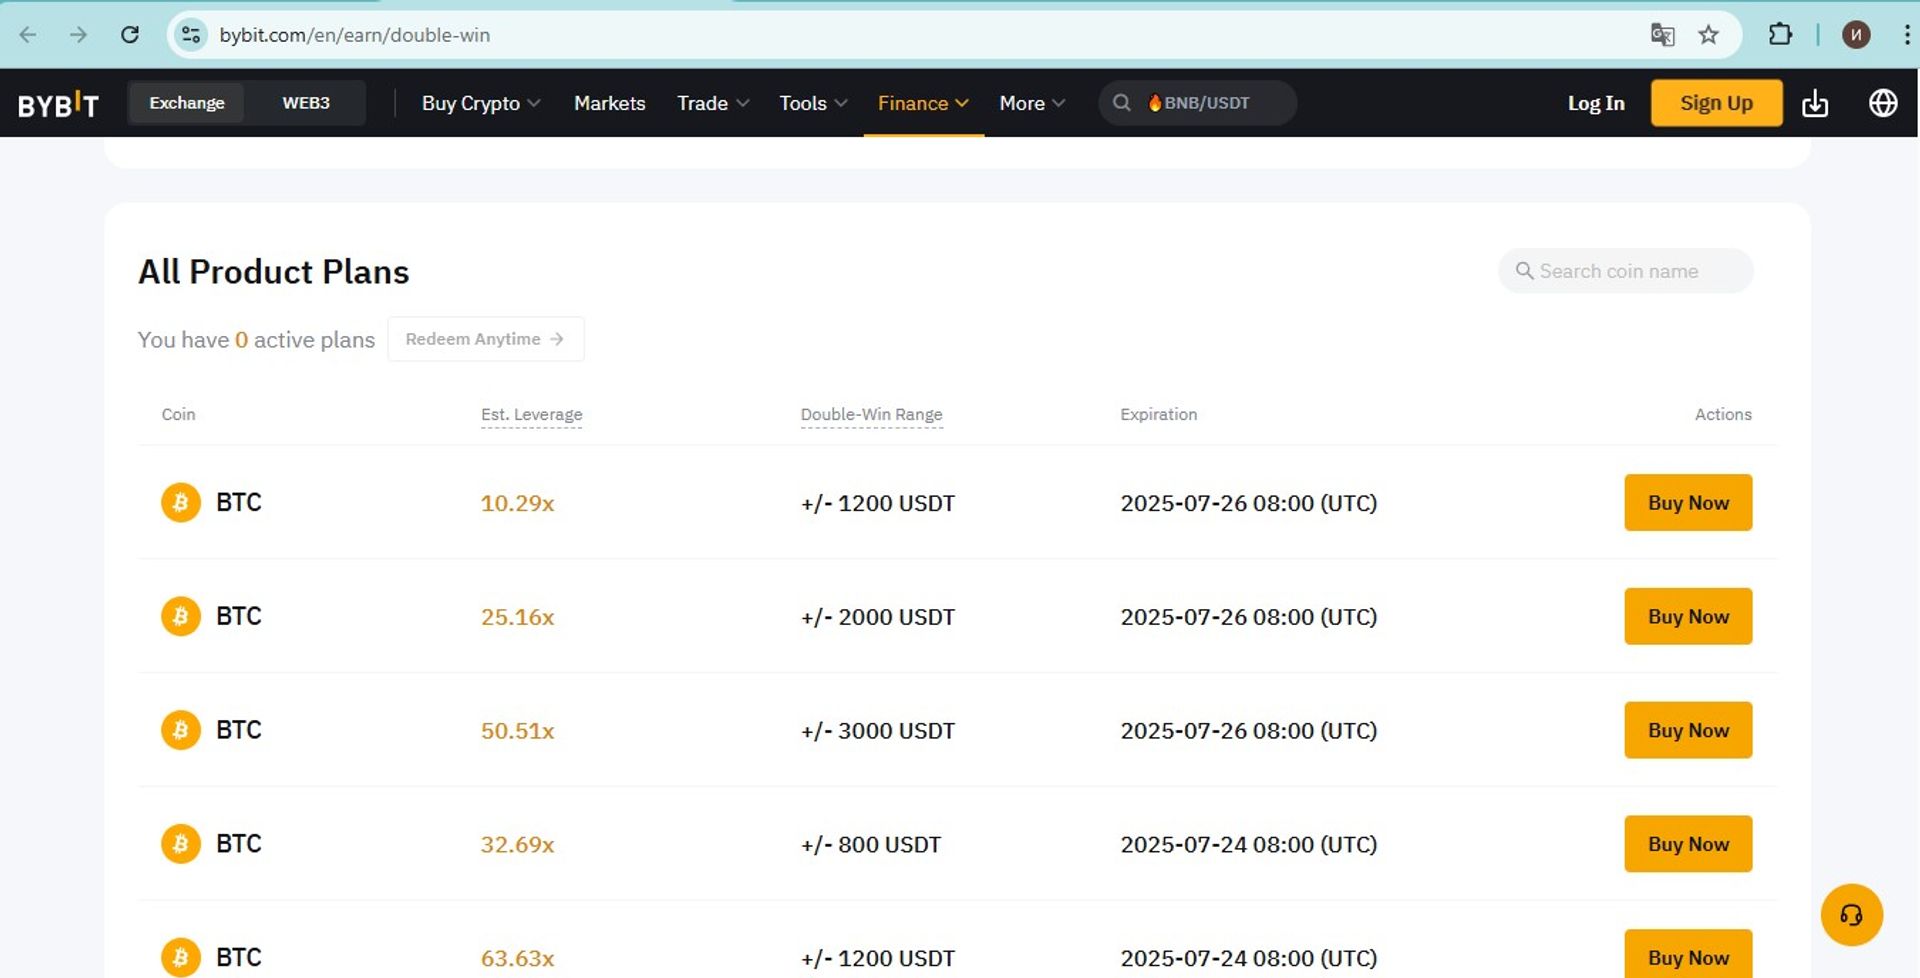Buy Now for the 63.63x BTC plan
This screenshot has height=978, width=1920.
click(1688, 954)
